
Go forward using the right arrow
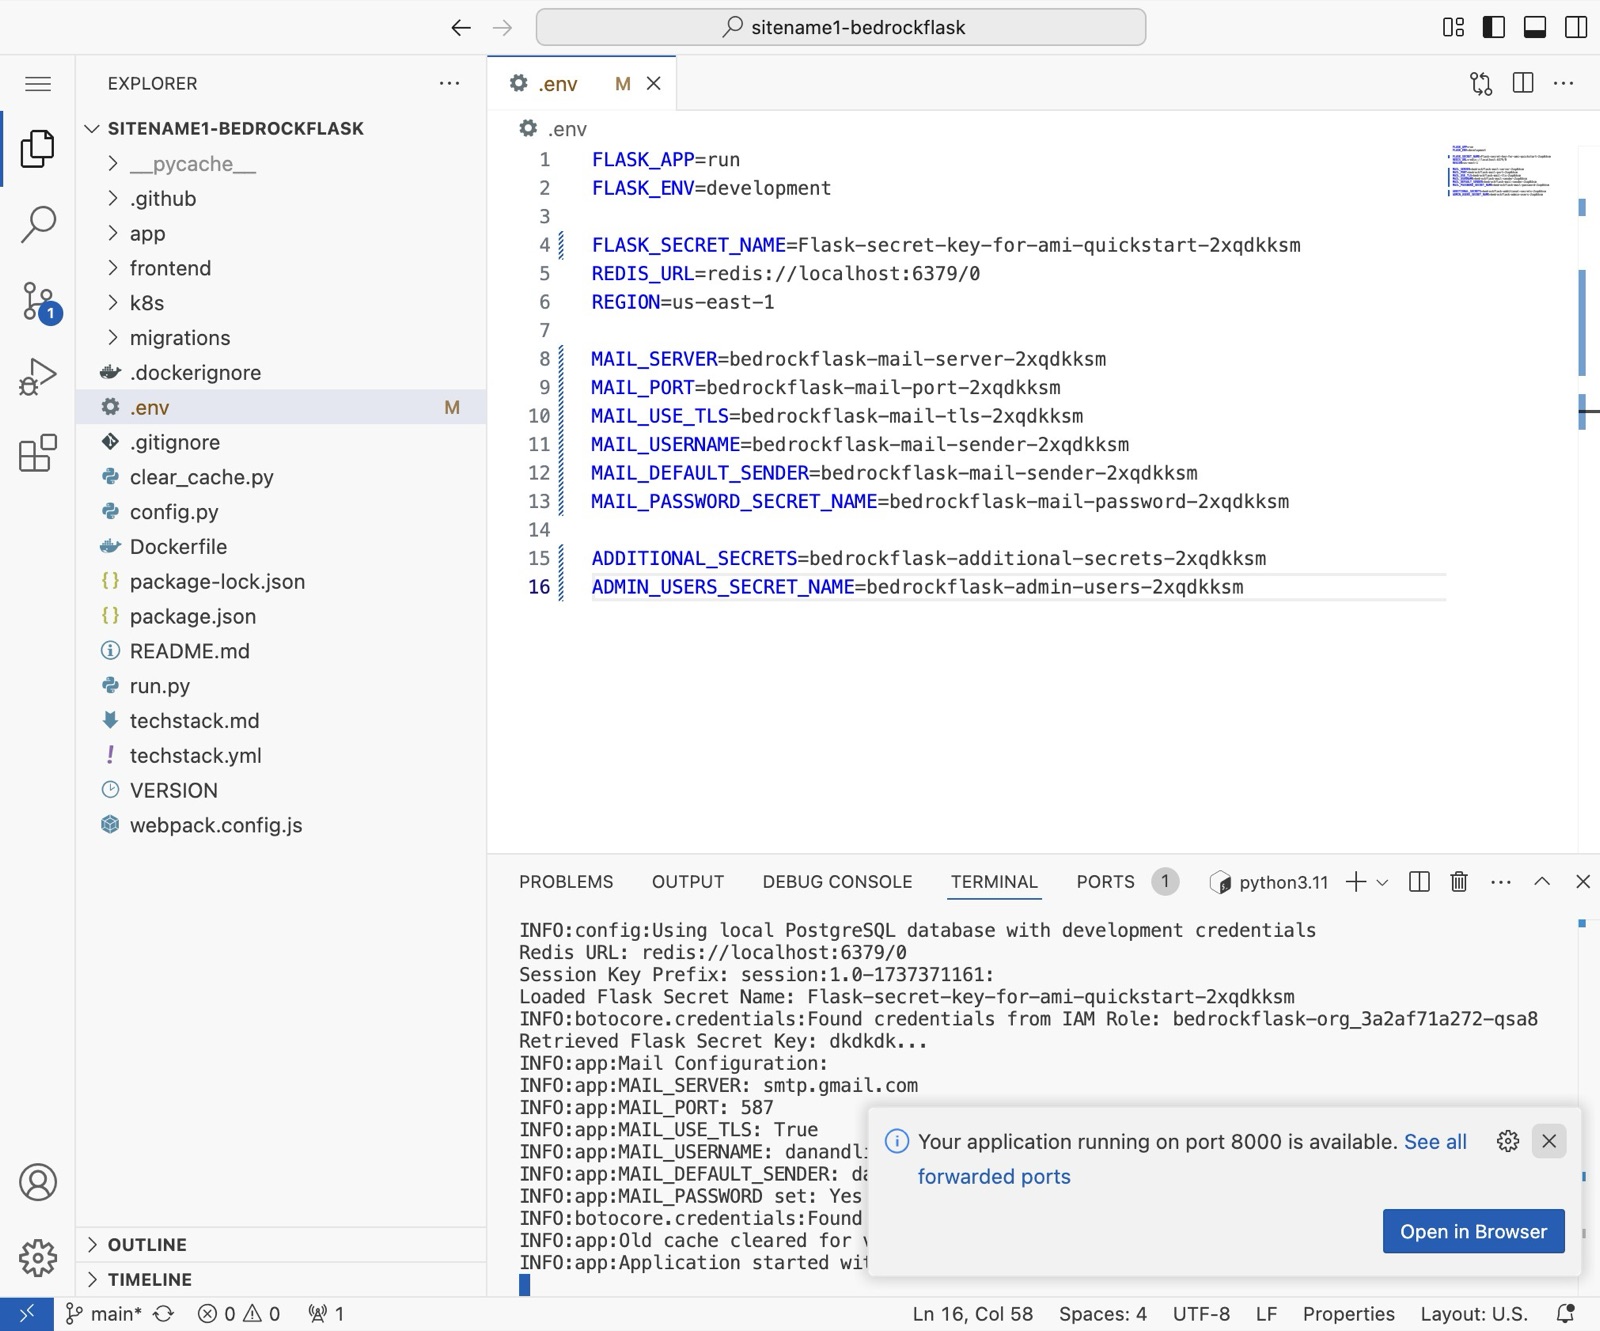point(503,28)
